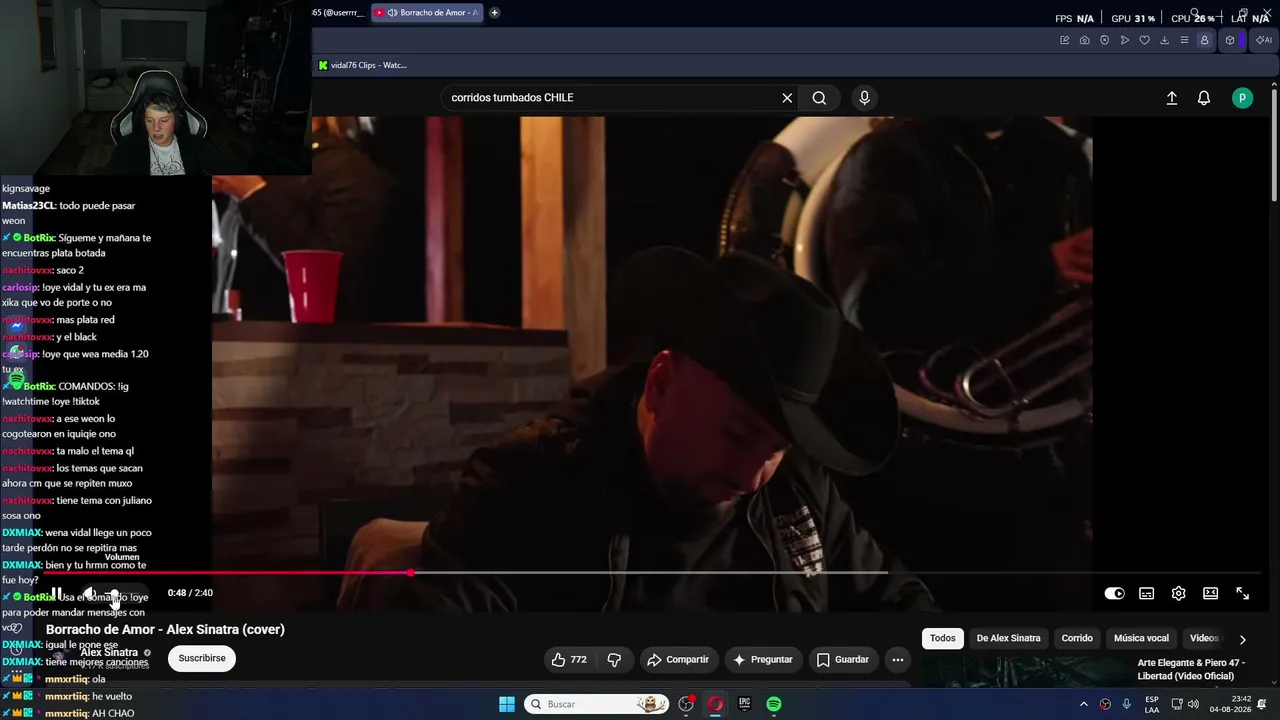The image size is (1280, 720).
Task: Open the 'vidal76 Clips' Kick bookmark
Action: tap(362, 65)
